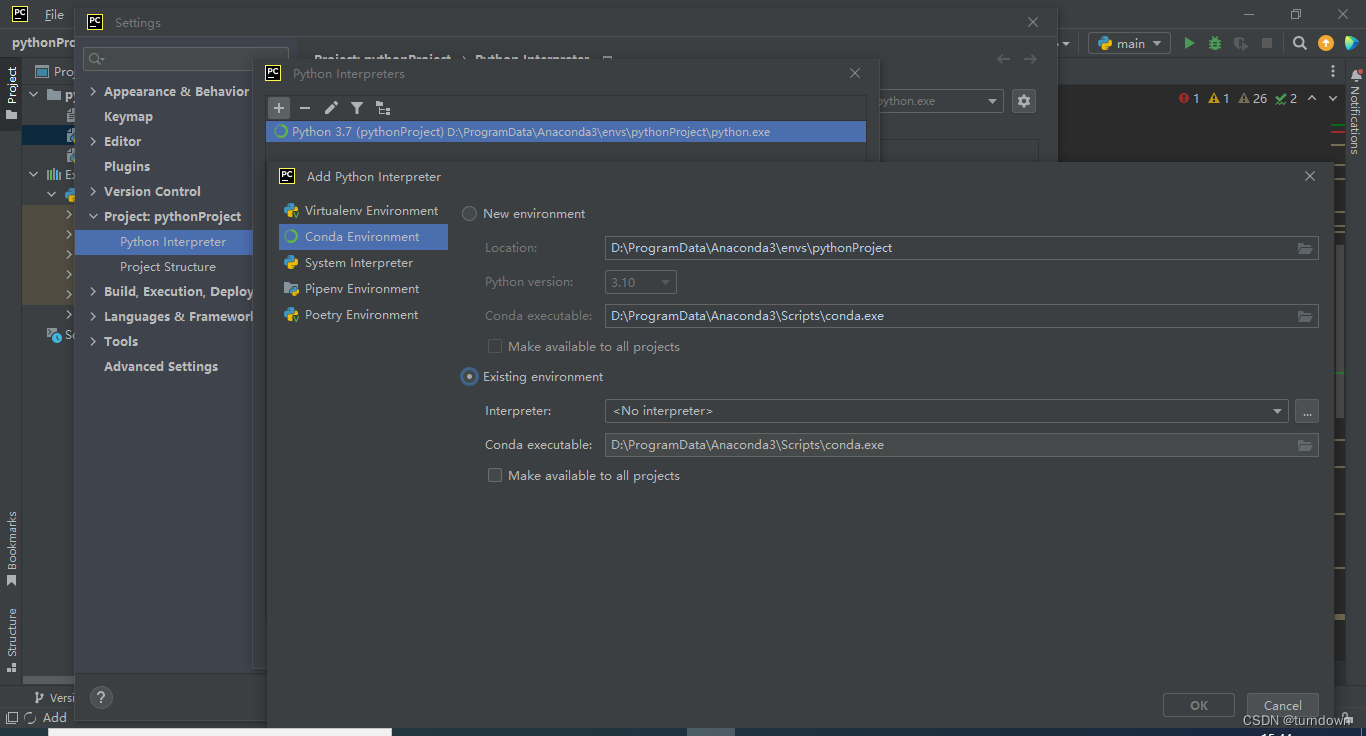
Task: Click the filter funnel icon in Python Interpreters
Action: [x=357, y=108]
